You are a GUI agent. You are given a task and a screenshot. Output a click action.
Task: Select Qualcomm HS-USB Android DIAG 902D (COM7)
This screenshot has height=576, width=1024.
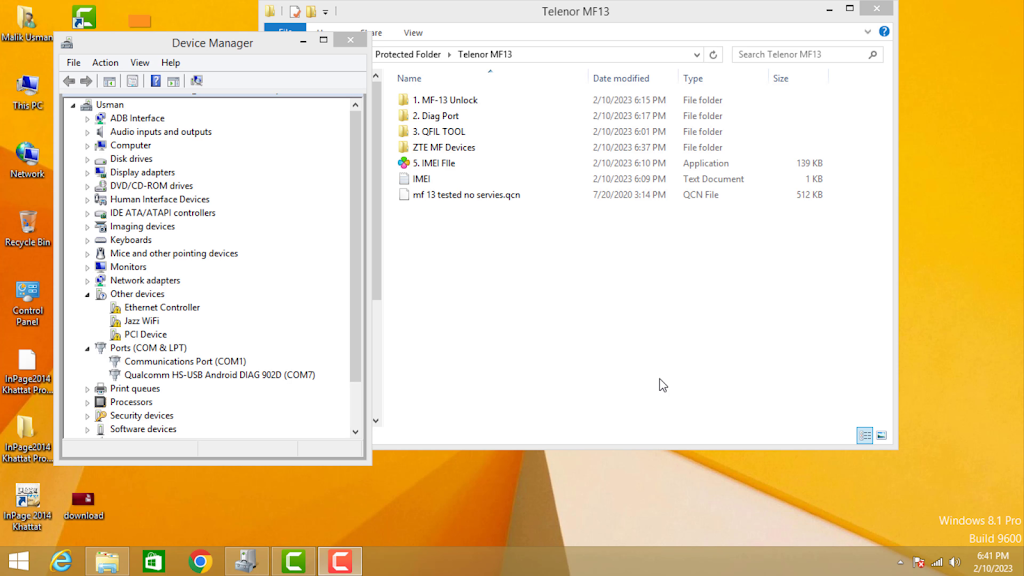pyautogui.click(x=219, y=375)
